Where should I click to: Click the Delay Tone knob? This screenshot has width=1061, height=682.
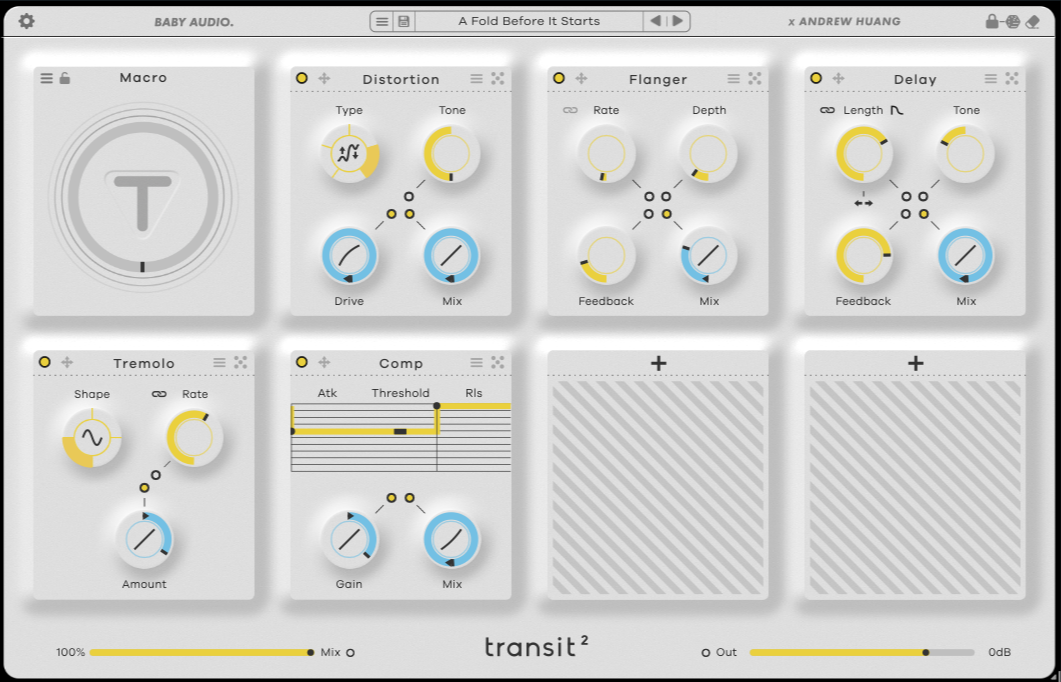(966, 154)
